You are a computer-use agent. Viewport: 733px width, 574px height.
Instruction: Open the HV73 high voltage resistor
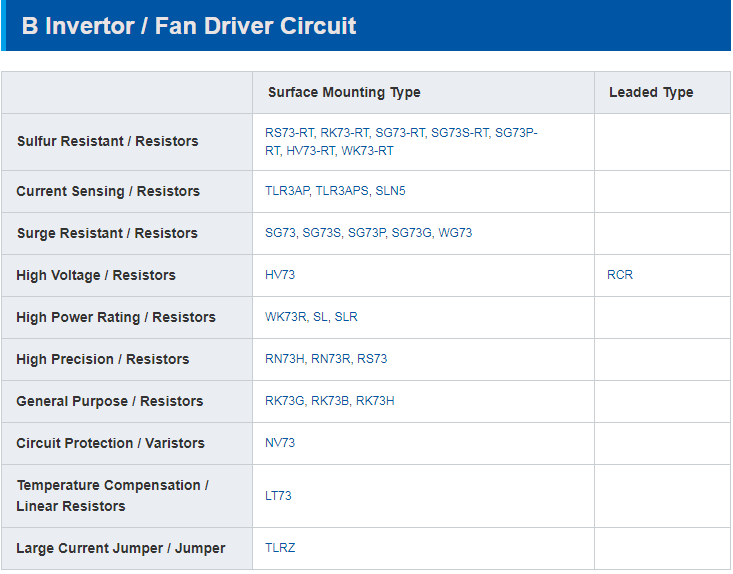coord(280,275)
